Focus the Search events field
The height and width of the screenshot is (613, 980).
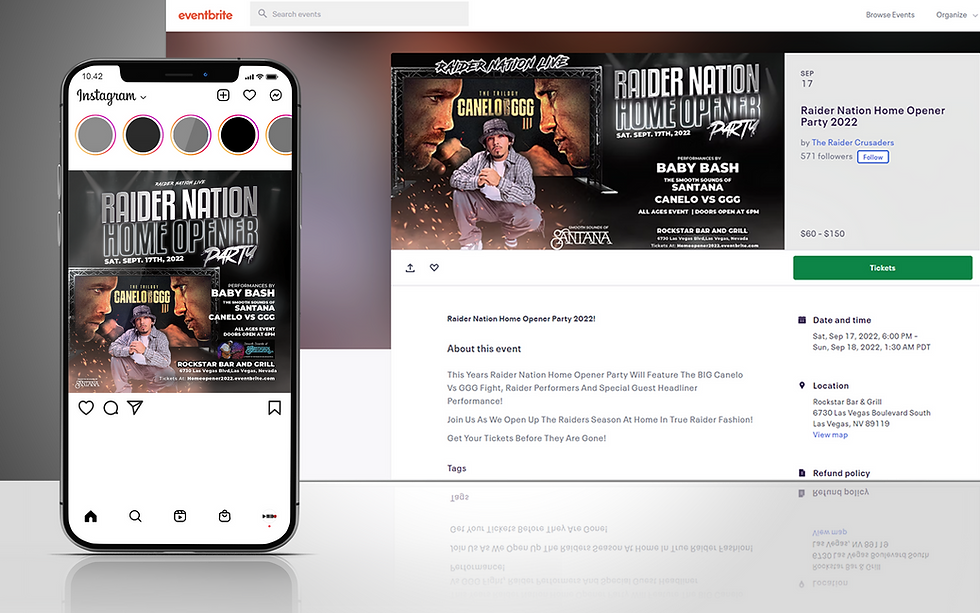point(359,14)
